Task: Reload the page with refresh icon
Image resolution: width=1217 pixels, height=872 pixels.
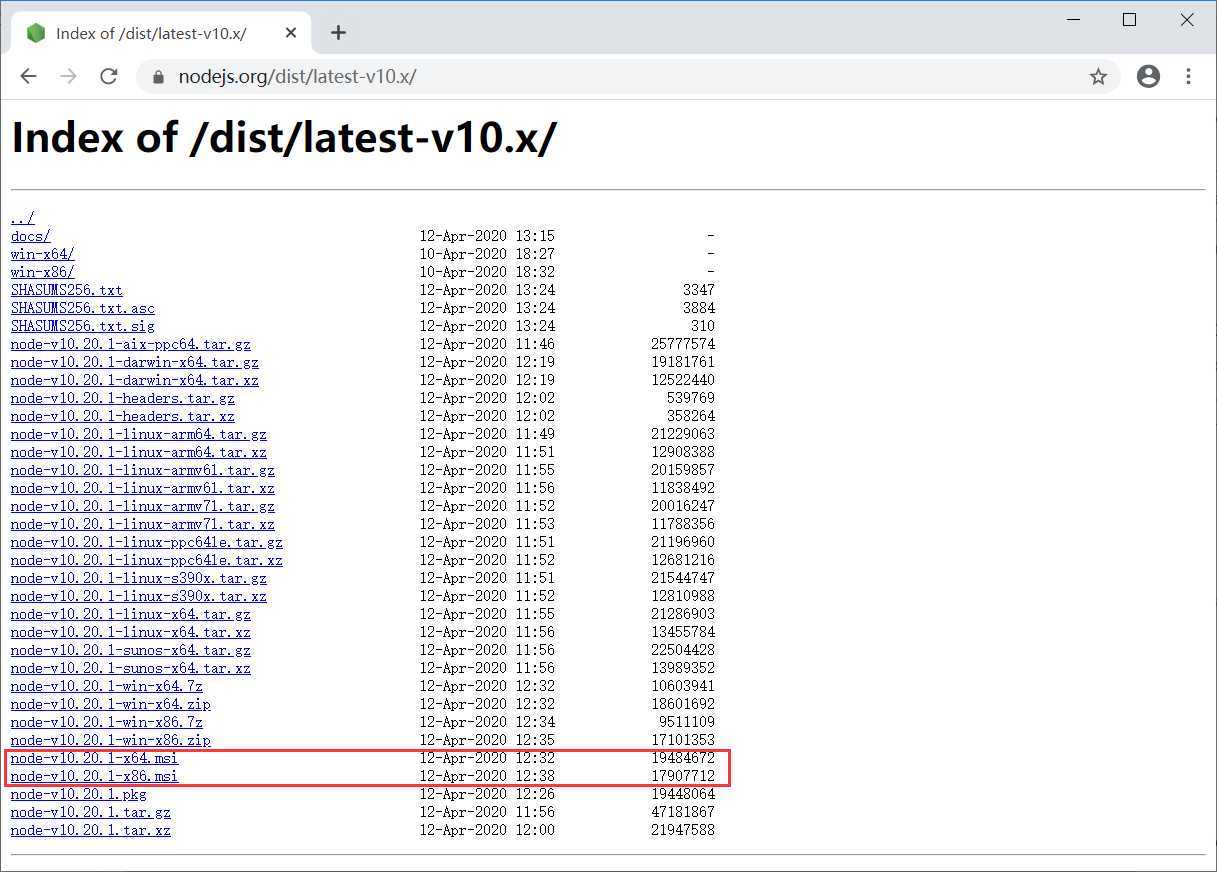Action: click(x=109, y=76)
